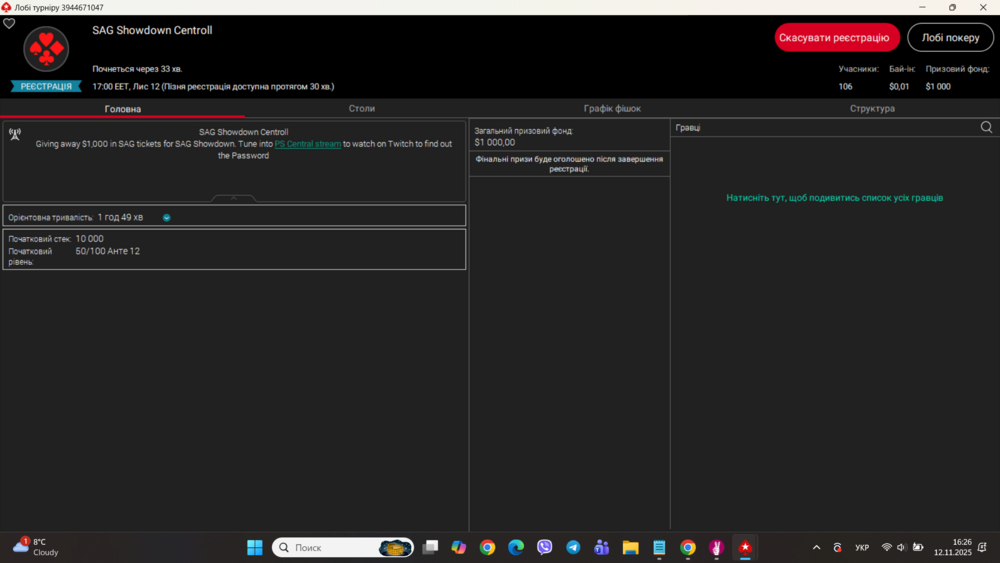Open Microsoft Edge from the taskbar

tap(516, 547)
